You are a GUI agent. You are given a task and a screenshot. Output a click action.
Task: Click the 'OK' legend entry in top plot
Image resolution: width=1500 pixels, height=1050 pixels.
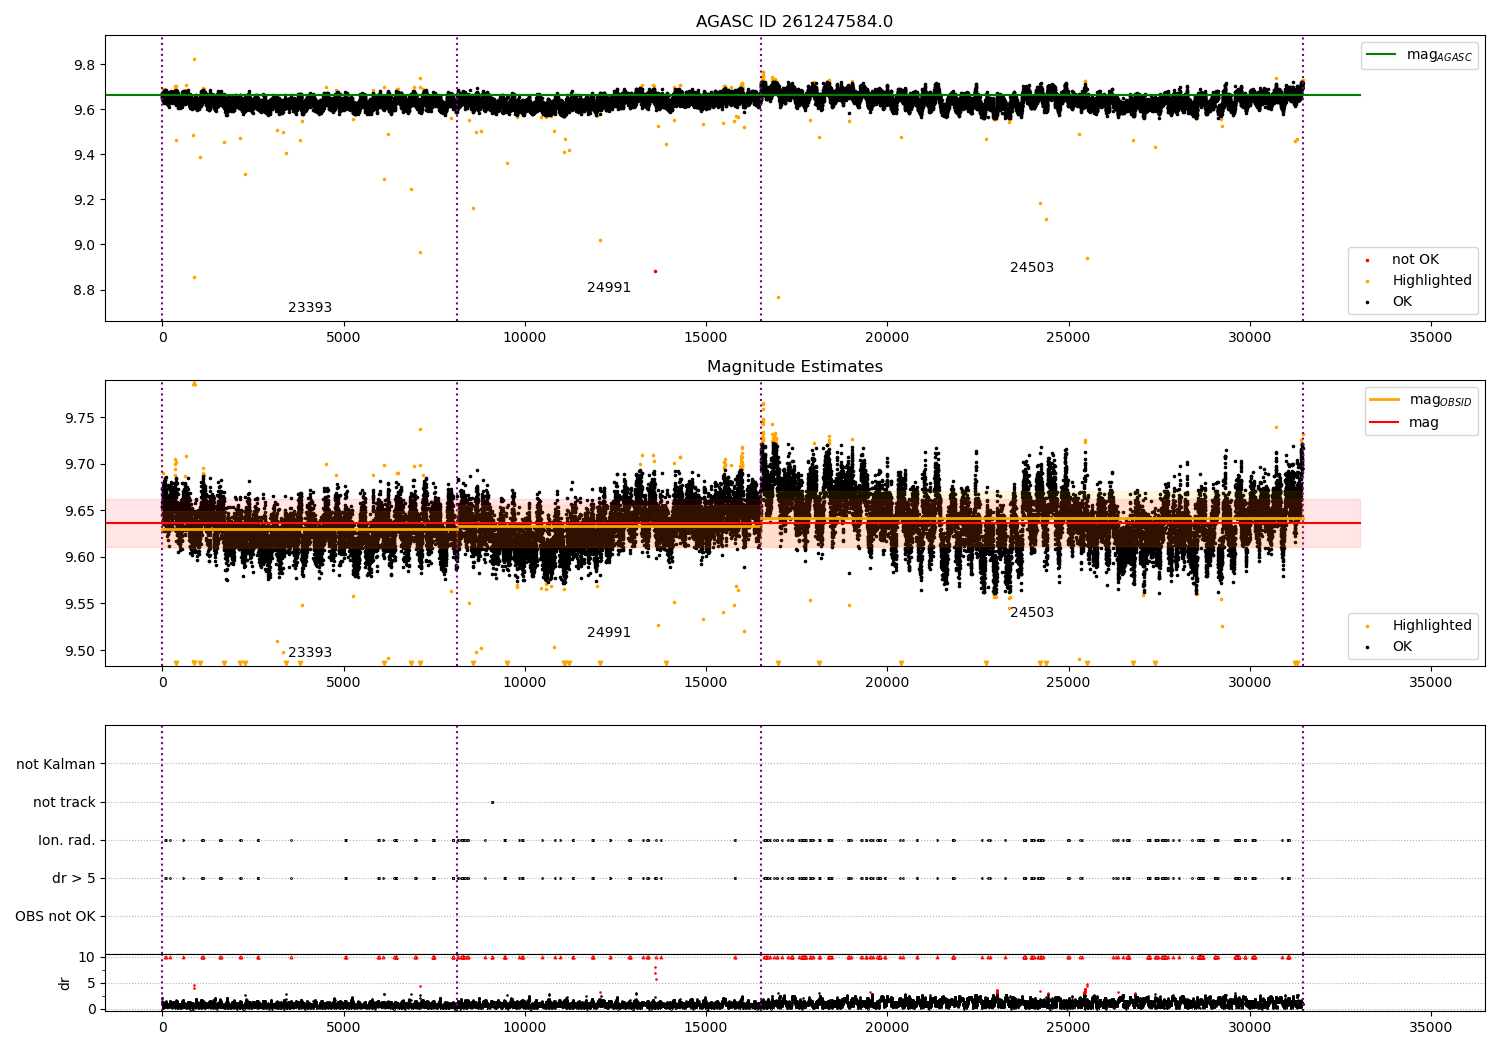pos(1390,302)
